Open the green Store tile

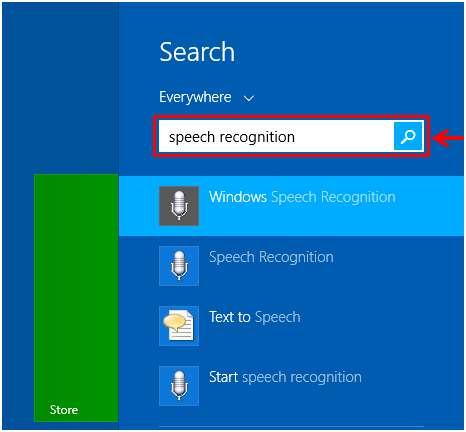pyautogui.click(x=76, y=298)
